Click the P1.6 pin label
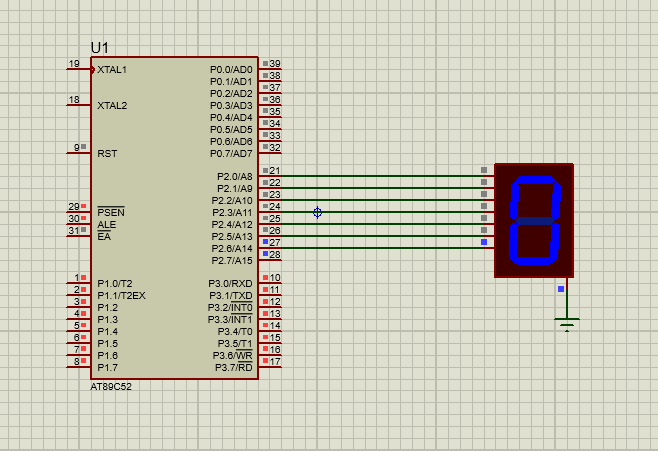The image size is (658, 451). pyautogui.click(x=107, y=355)
